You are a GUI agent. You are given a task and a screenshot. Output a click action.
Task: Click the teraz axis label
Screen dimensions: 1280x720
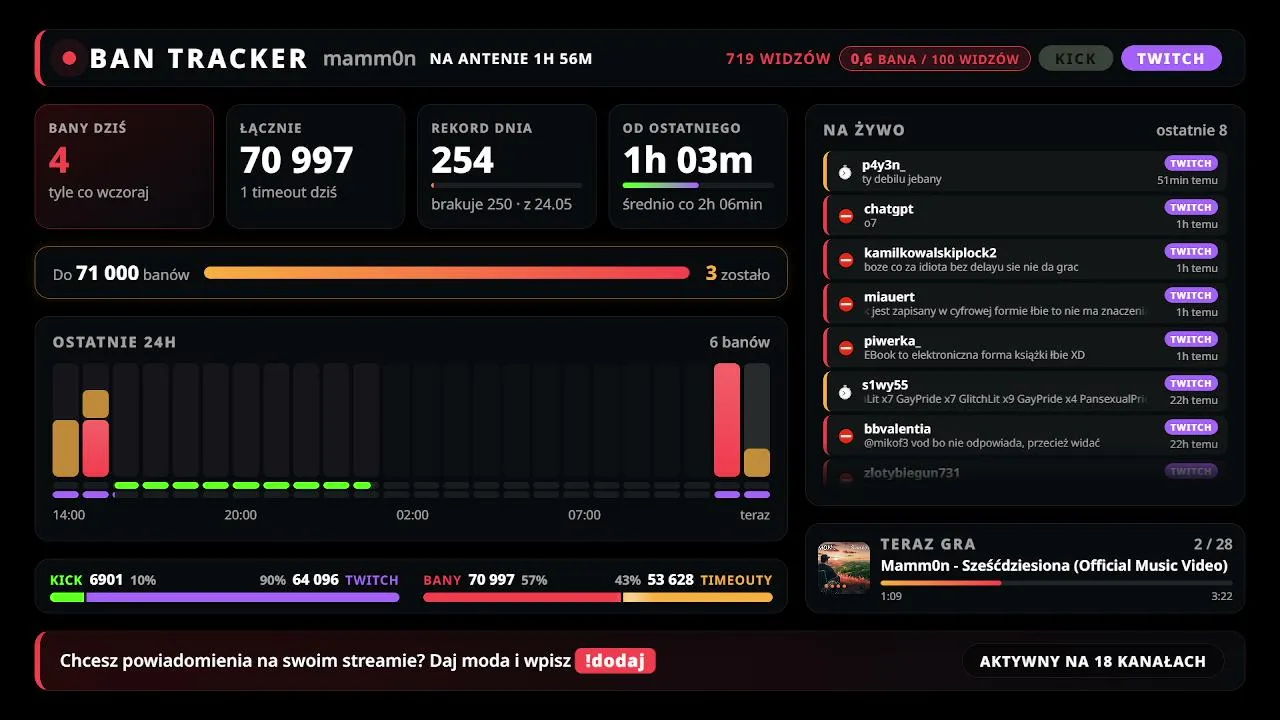tap(755, 515)
